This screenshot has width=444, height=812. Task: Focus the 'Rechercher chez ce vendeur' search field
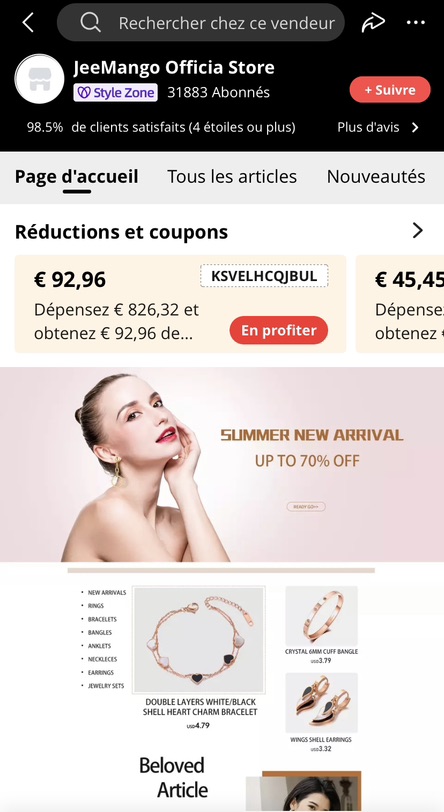pos(200,23)
